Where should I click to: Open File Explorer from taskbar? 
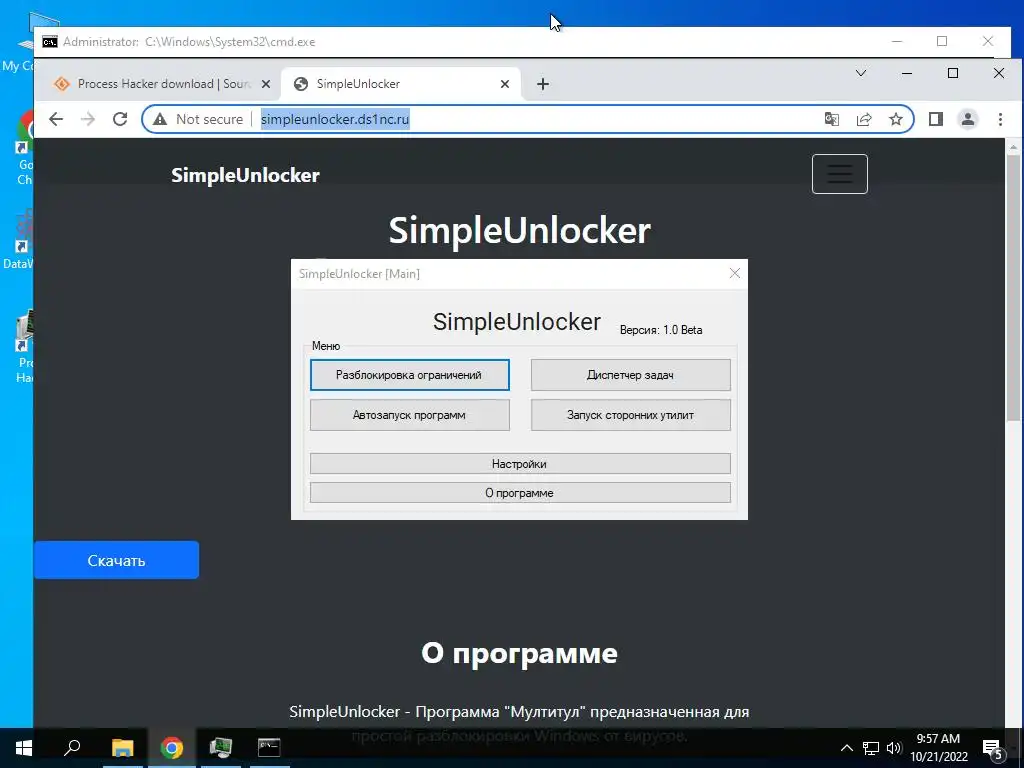(122, 748)
